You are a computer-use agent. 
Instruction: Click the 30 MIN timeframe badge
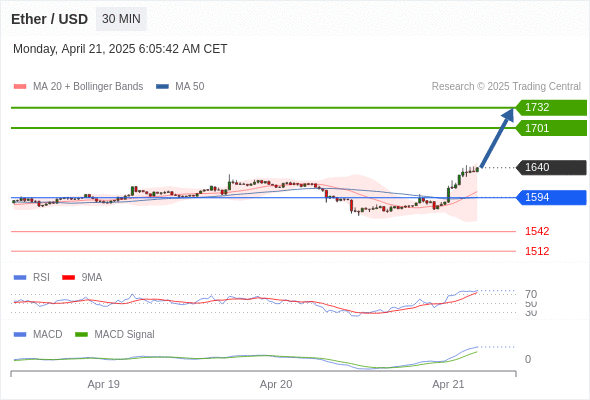(x=121, y=19)
